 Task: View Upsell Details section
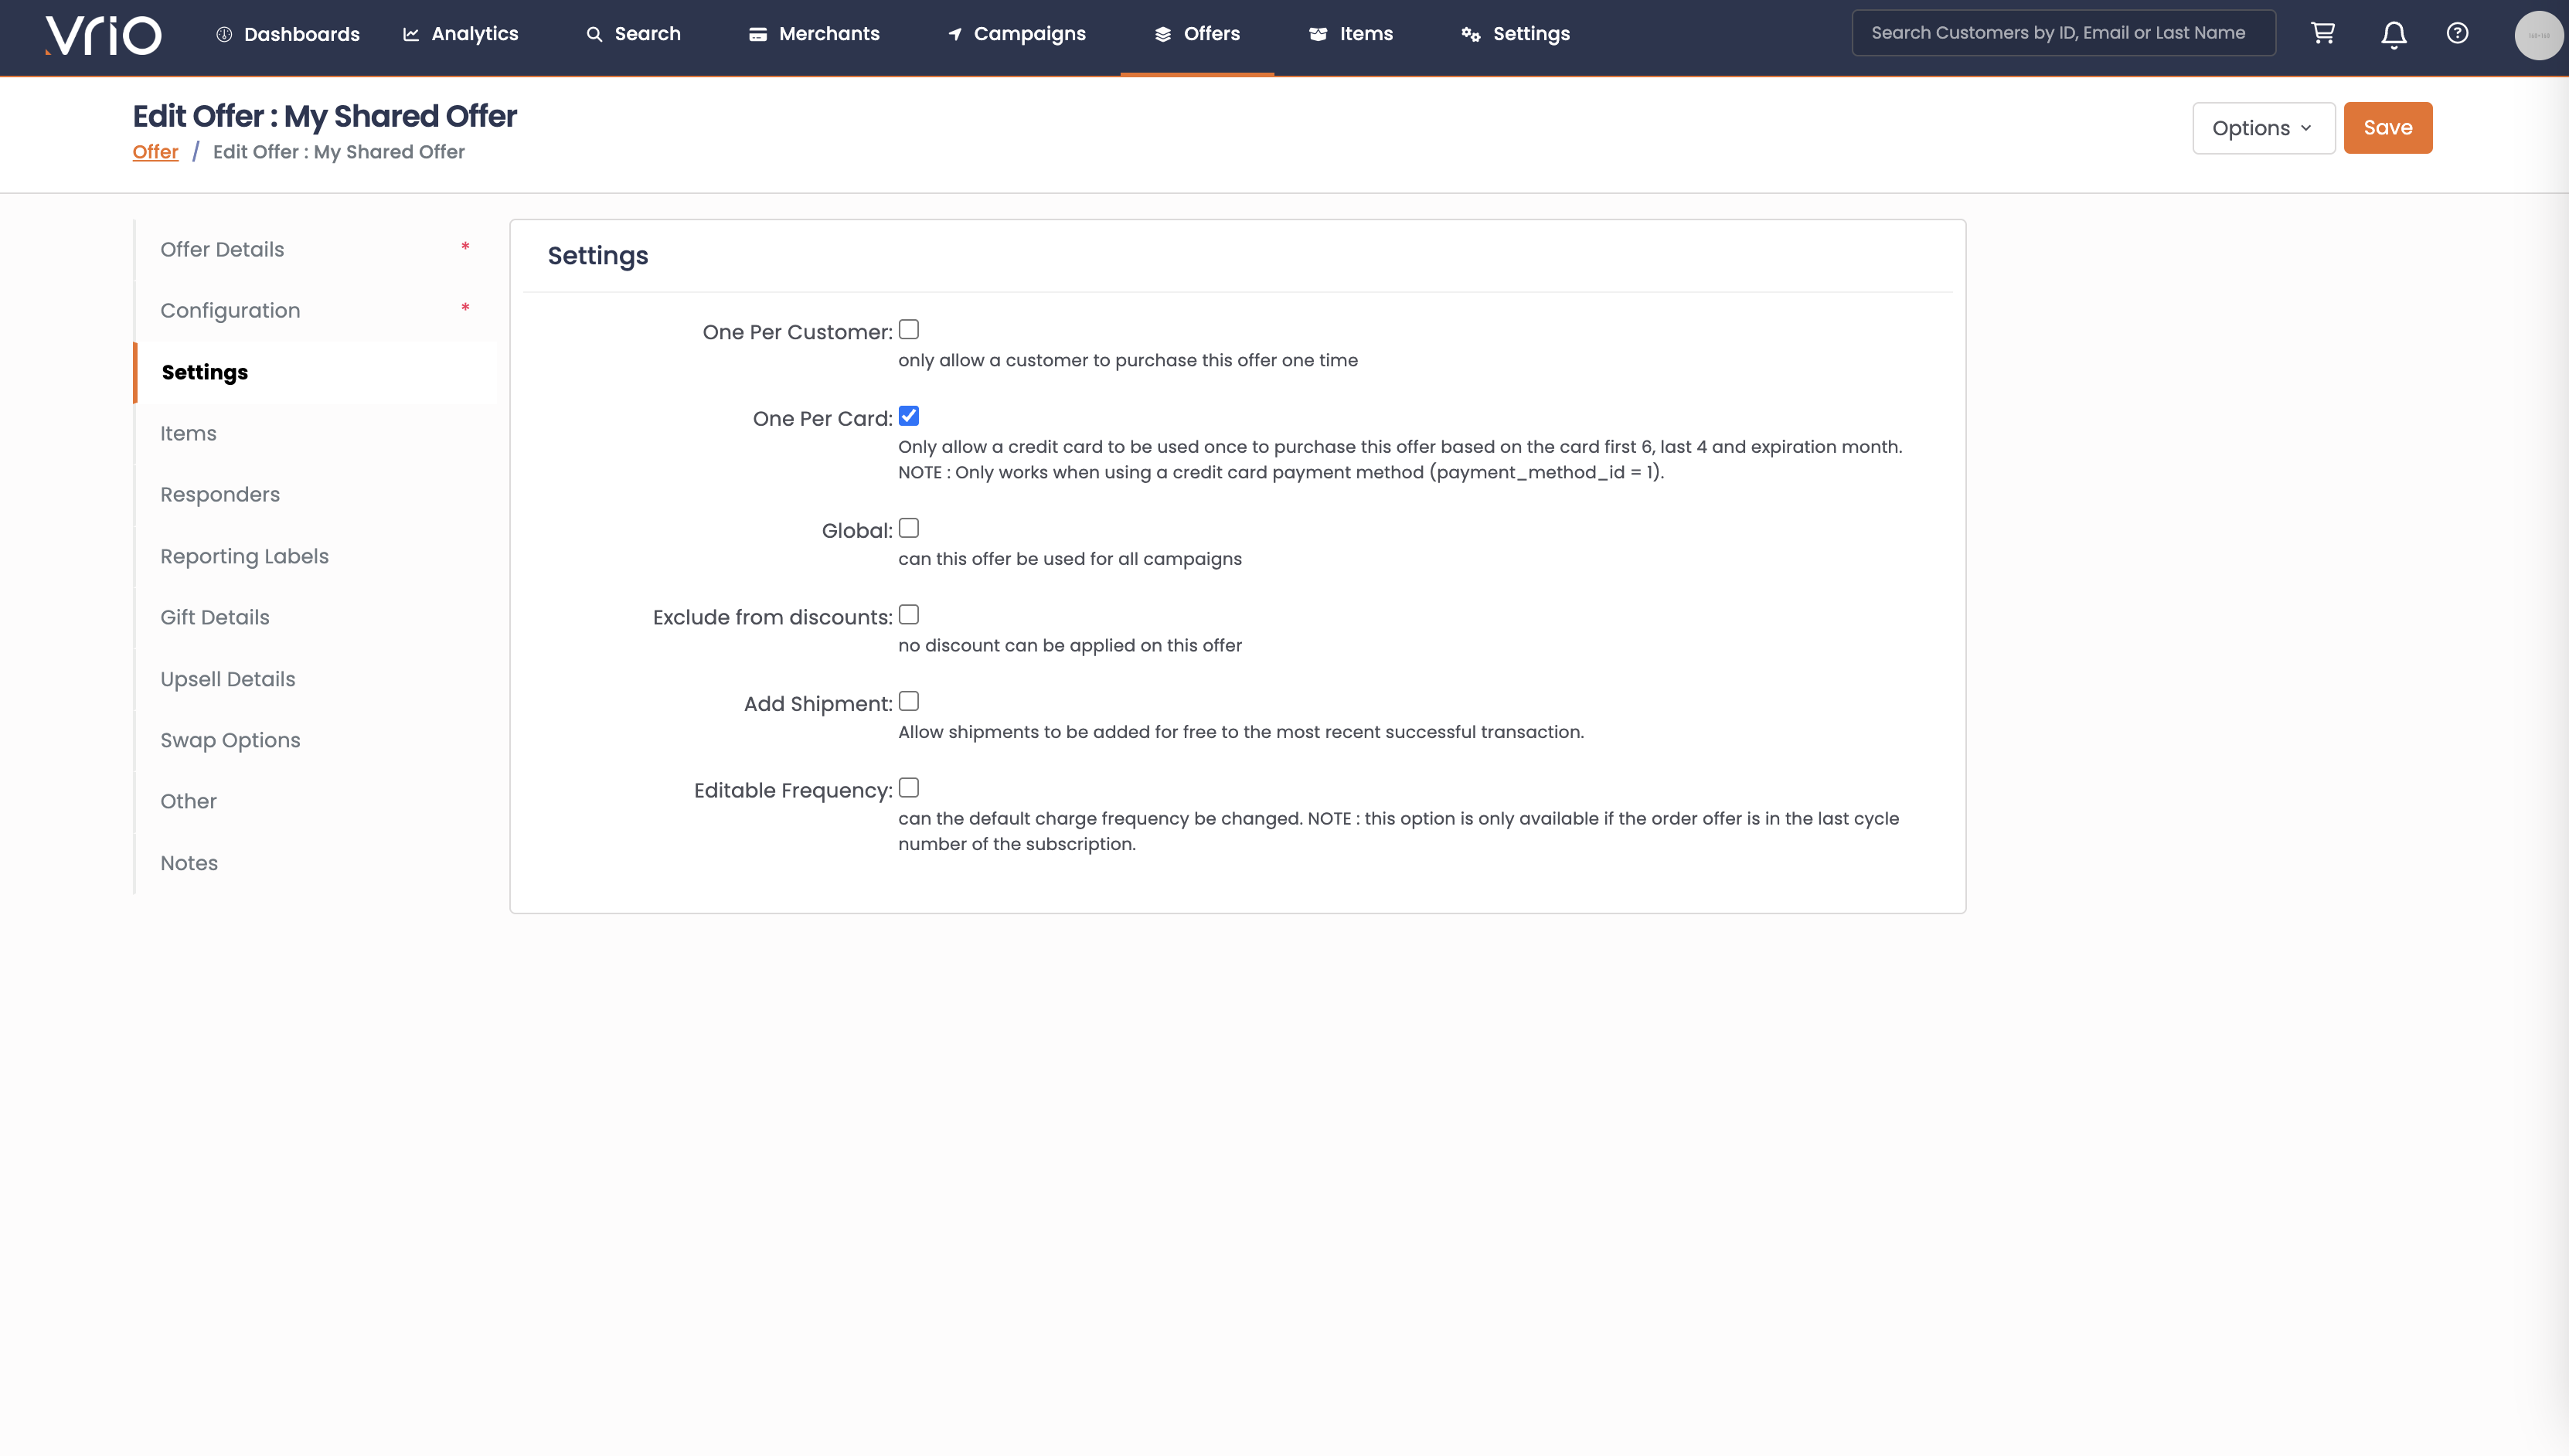click(x=316, y=679)
